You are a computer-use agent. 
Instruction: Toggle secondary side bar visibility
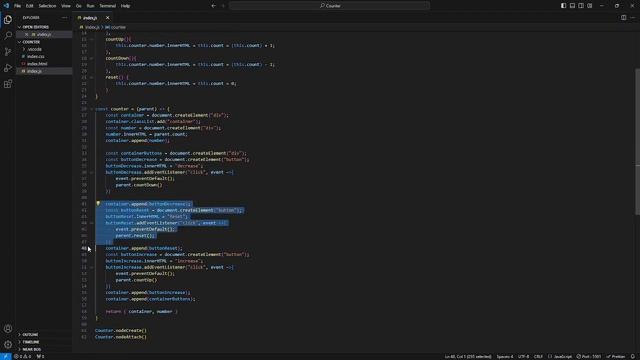(x=581, y=6)
